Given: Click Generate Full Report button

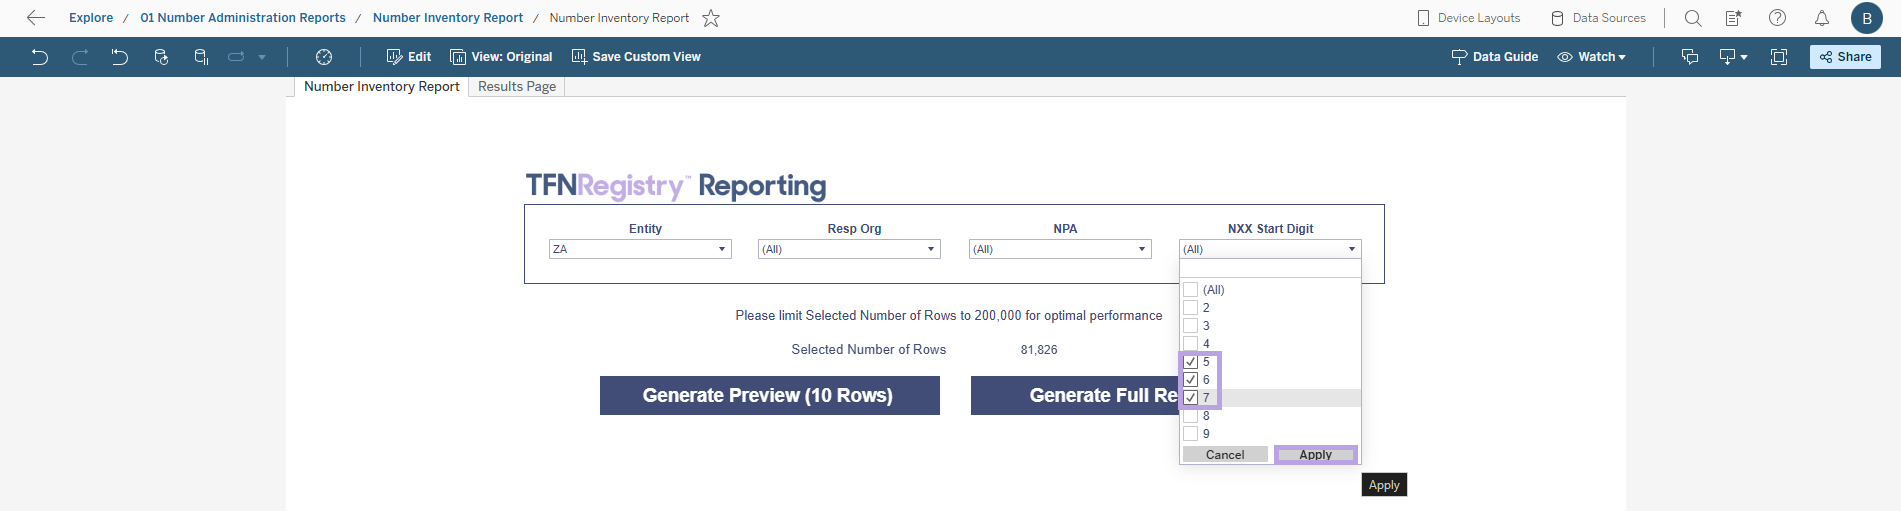Looking at the screenshot, I should [1075, 395].
